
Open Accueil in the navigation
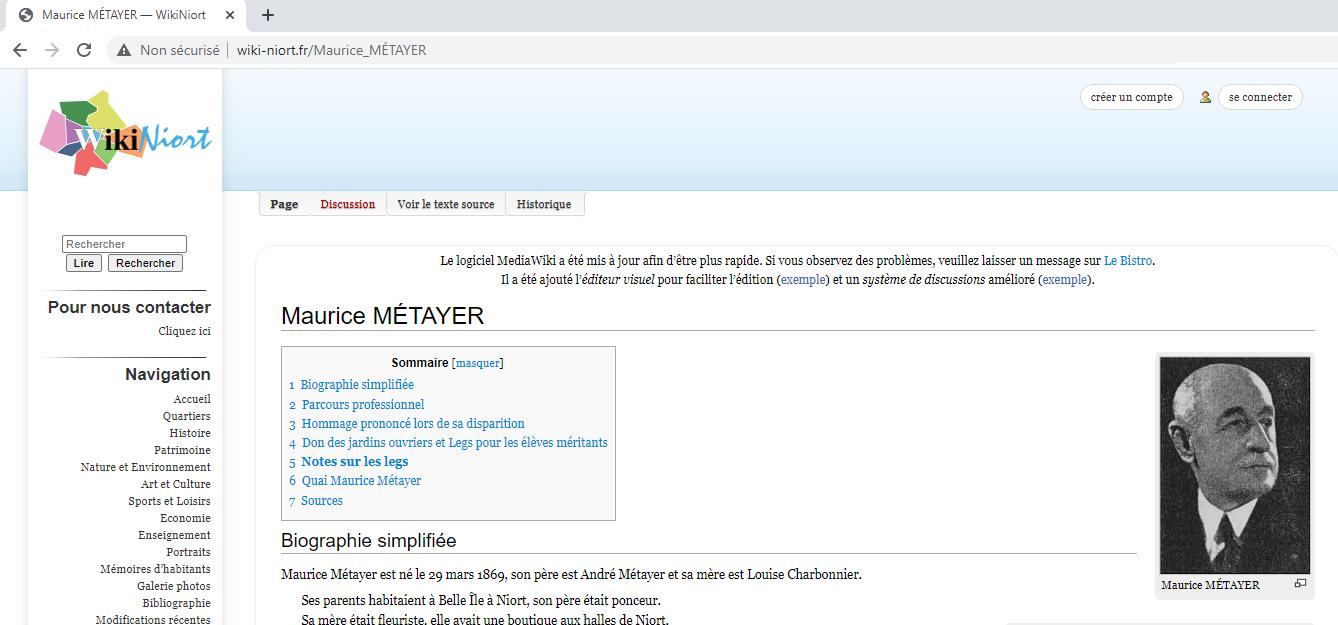[x=192, y=399]
